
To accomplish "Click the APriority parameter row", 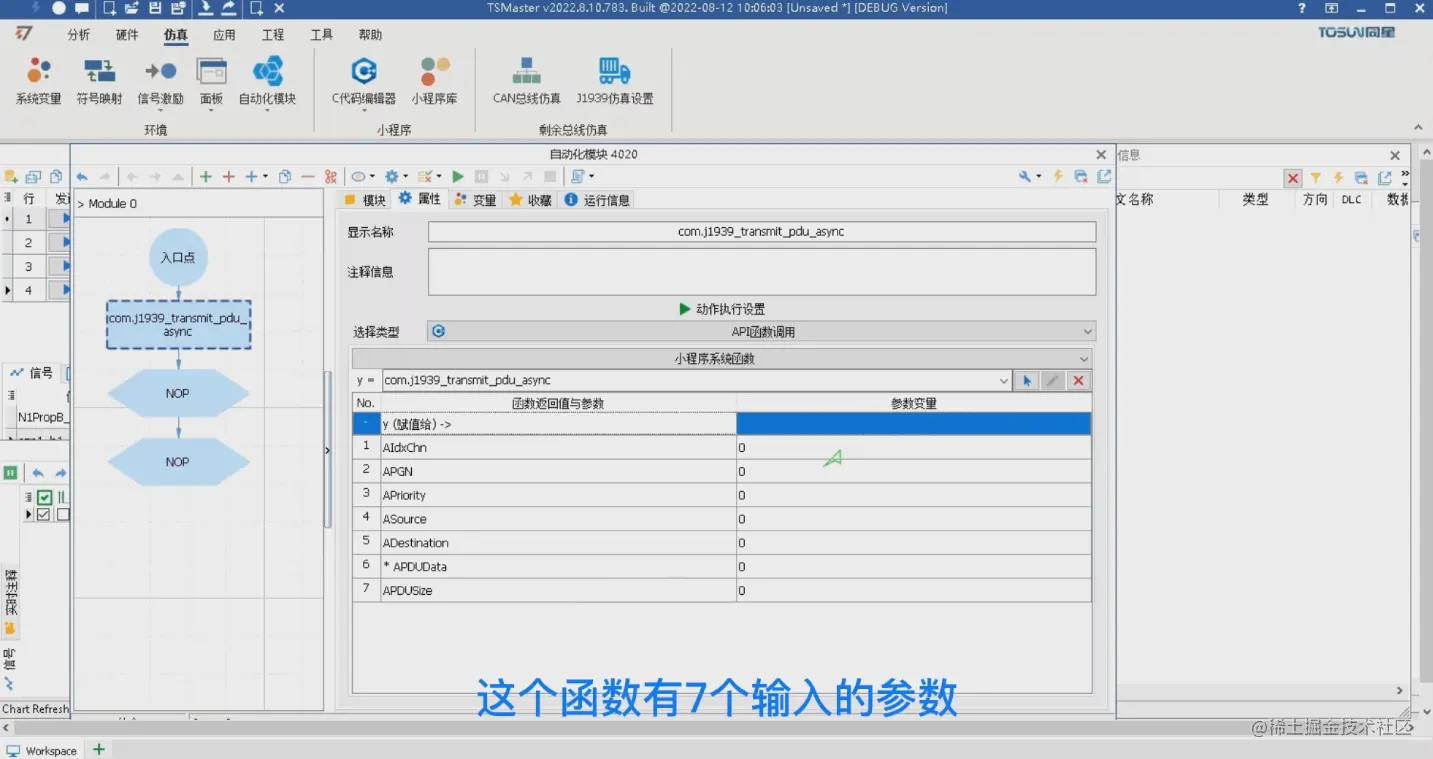I will (x=721, y=495).
